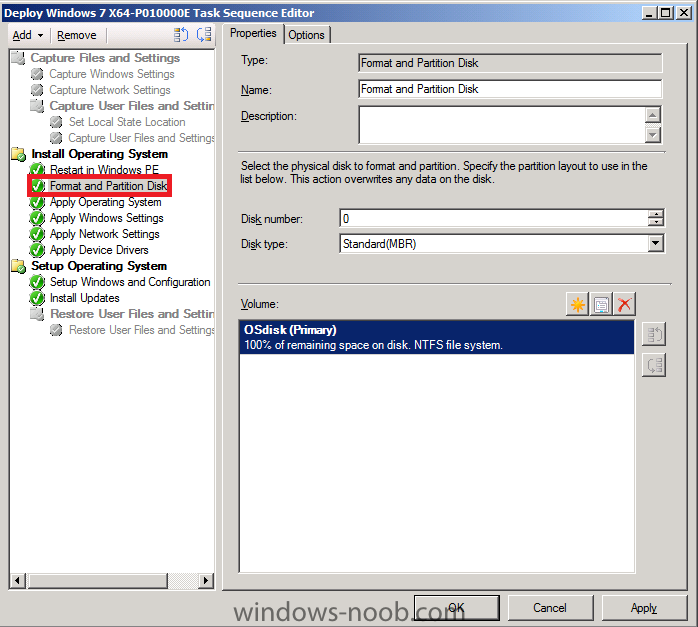
Task: Select the Restart in Windows PE step
Action: 104,170
